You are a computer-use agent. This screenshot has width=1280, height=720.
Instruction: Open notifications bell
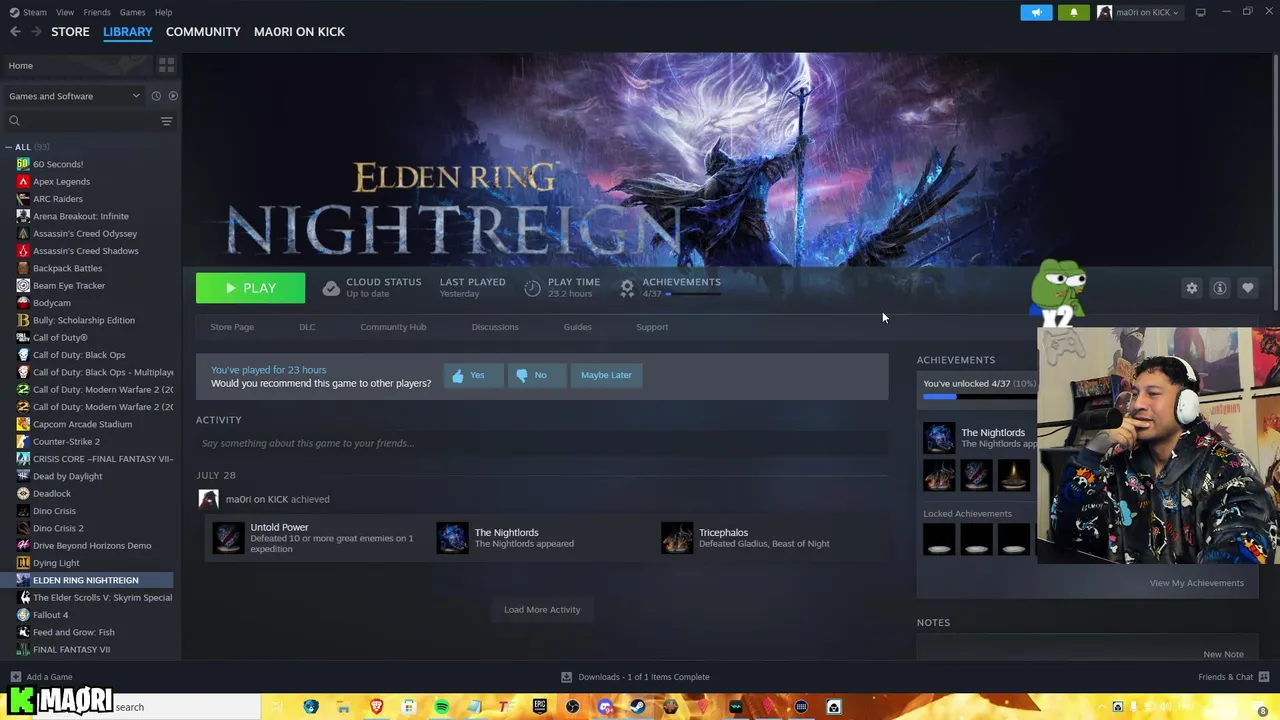point(1074,12)
